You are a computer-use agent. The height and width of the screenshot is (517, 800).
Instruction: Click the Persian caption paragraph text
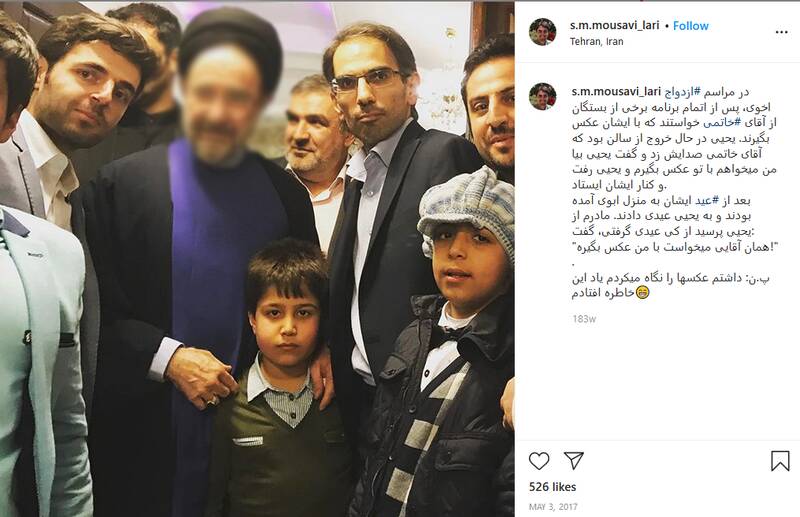pos(673,192)
